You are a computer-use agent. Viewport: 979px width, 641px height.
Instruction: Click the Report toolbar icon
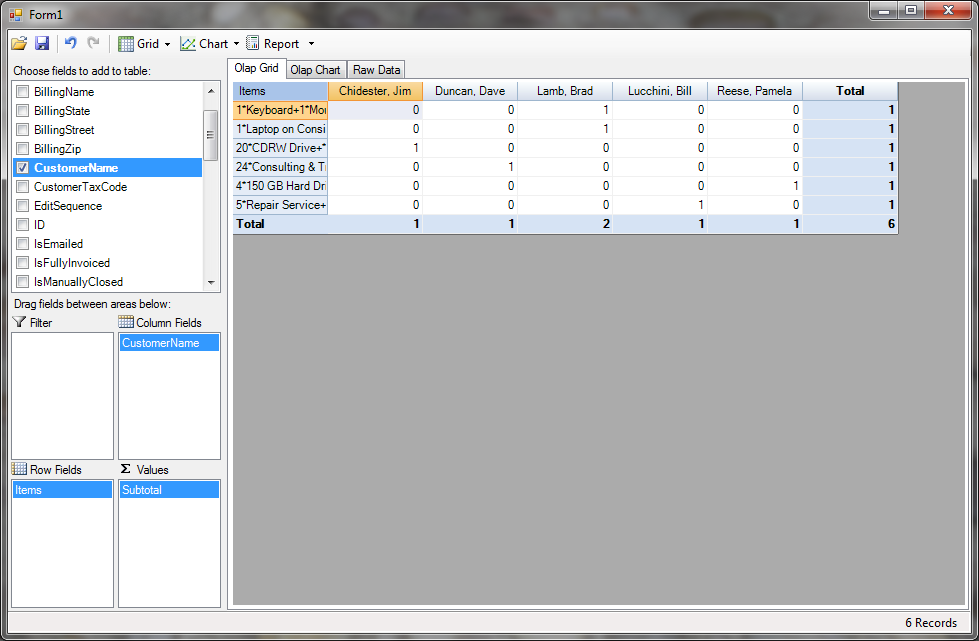[253, 43]
